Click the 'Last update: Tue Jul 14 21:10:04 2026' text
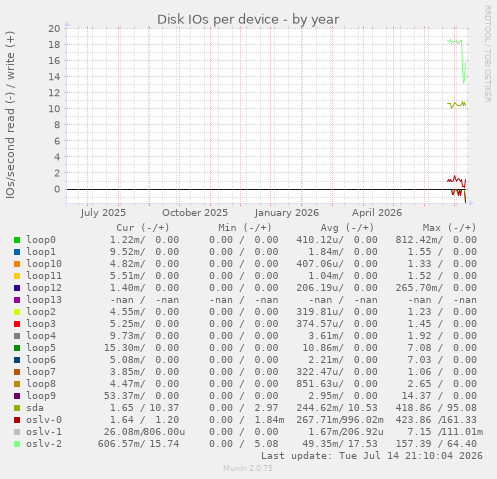Image resolution: width=497 pixels, height=479 pixels. pyautogui.click(x=372, y=456)
